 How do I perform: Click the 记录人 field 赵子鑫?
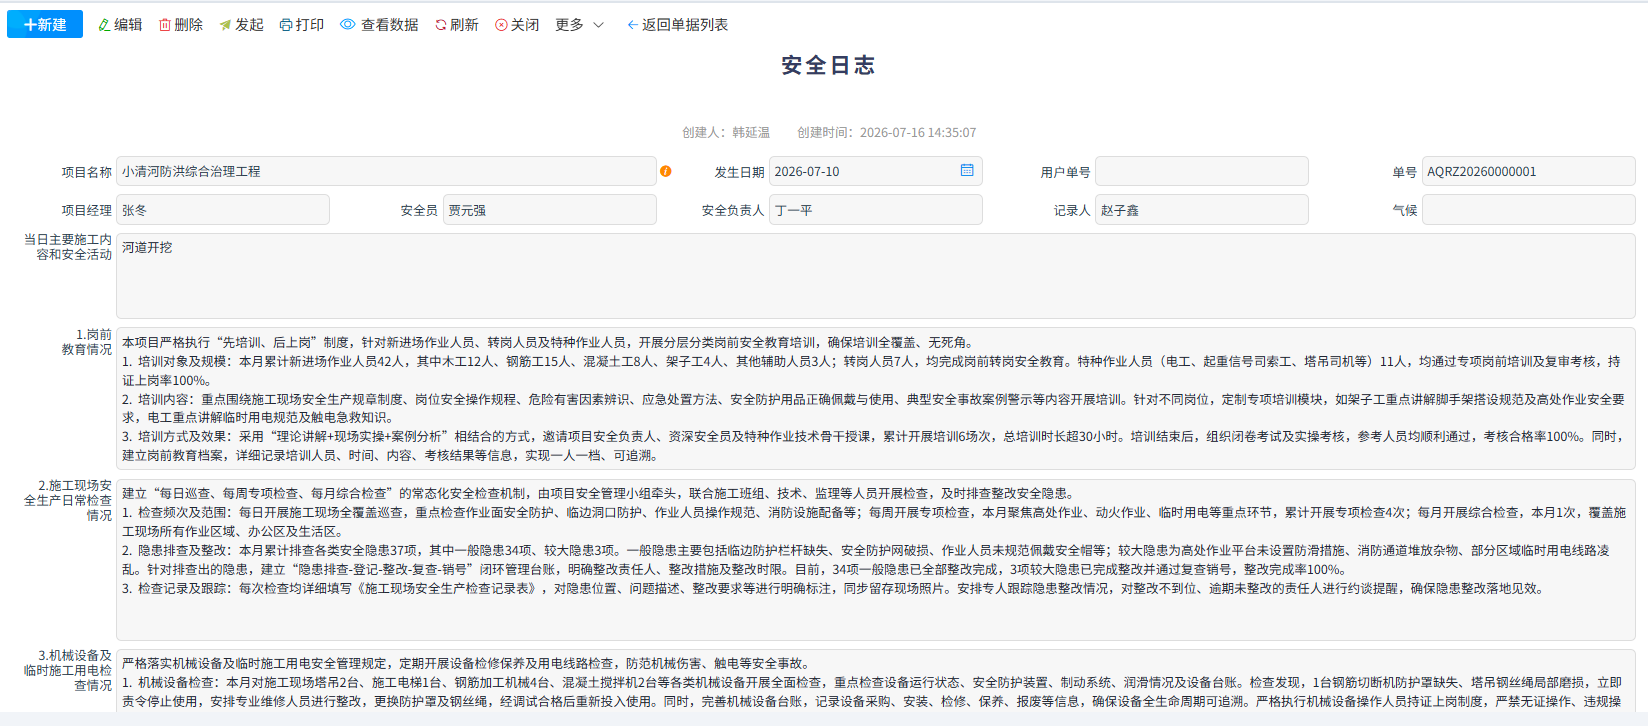click(x=1202, y=210)
